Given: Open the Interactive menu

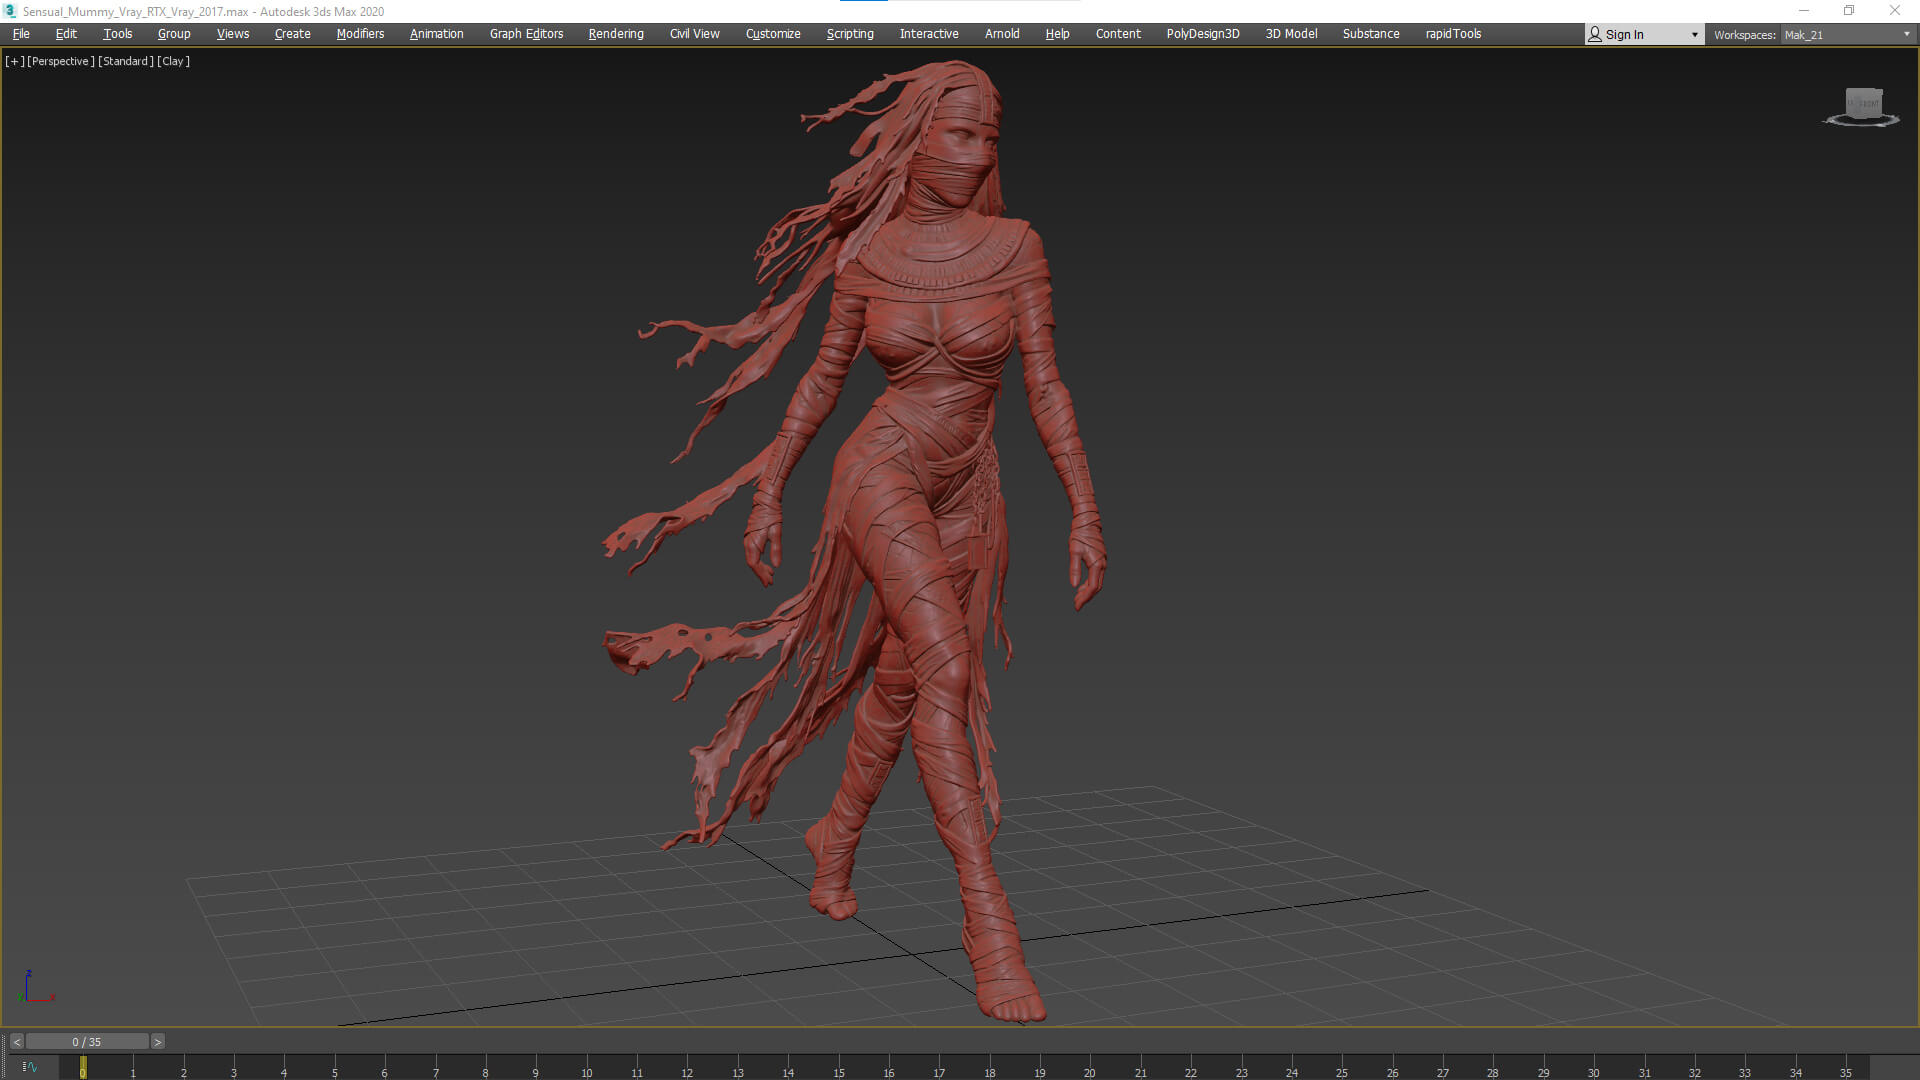Looking at the screenshot, I should (929, 34).
